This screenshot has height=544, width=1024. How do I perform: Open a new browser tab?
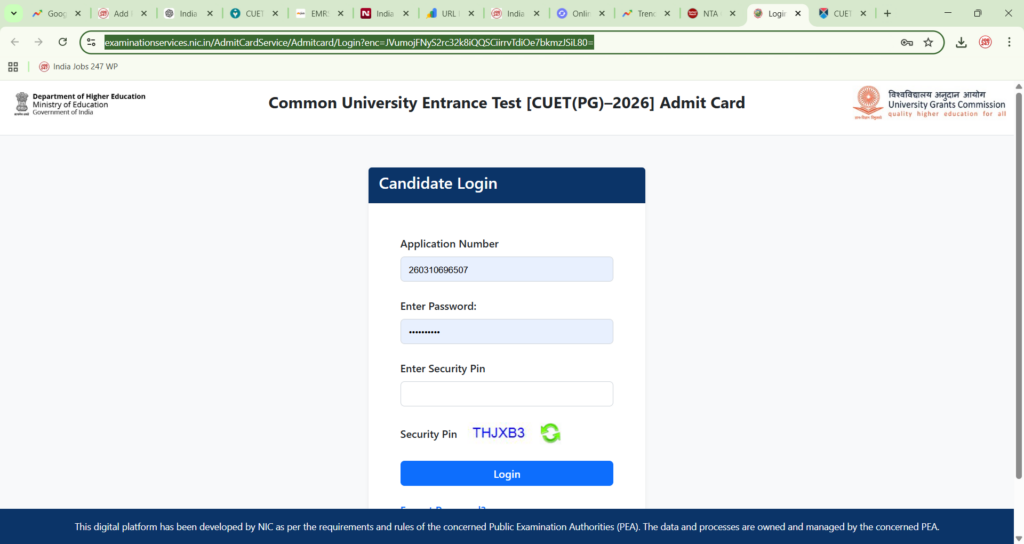coord(887,14)
